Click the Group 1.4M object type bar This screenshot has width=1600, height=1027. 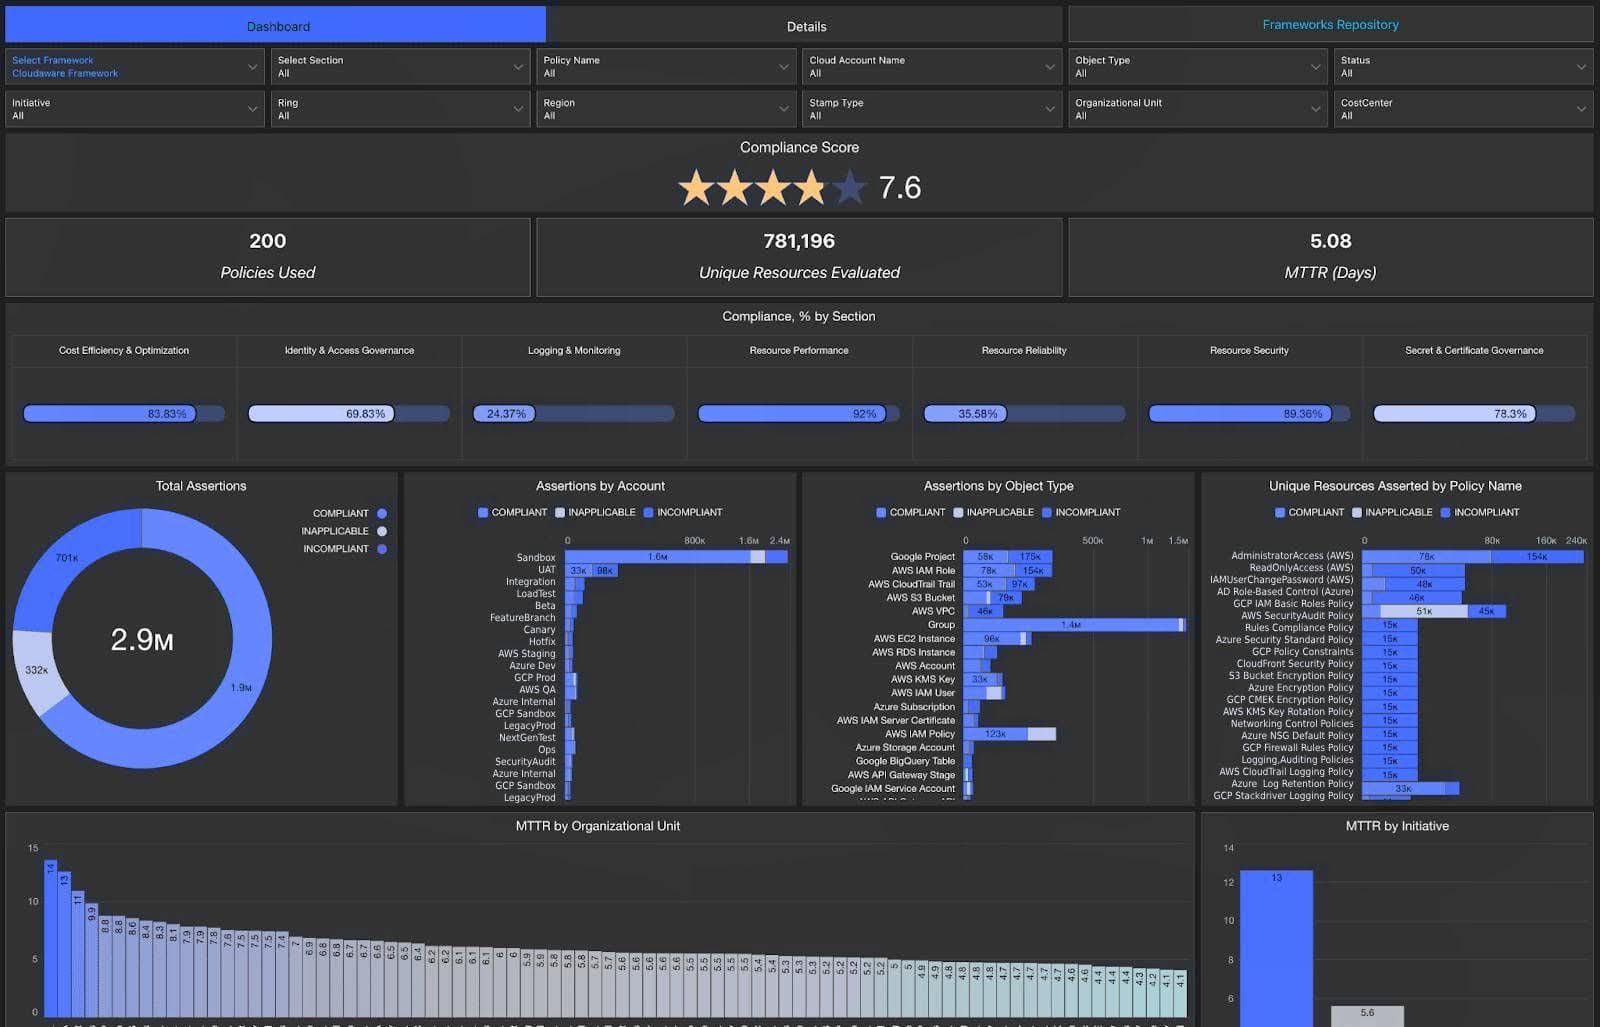pyautogui.click(x=1070, y=625)
